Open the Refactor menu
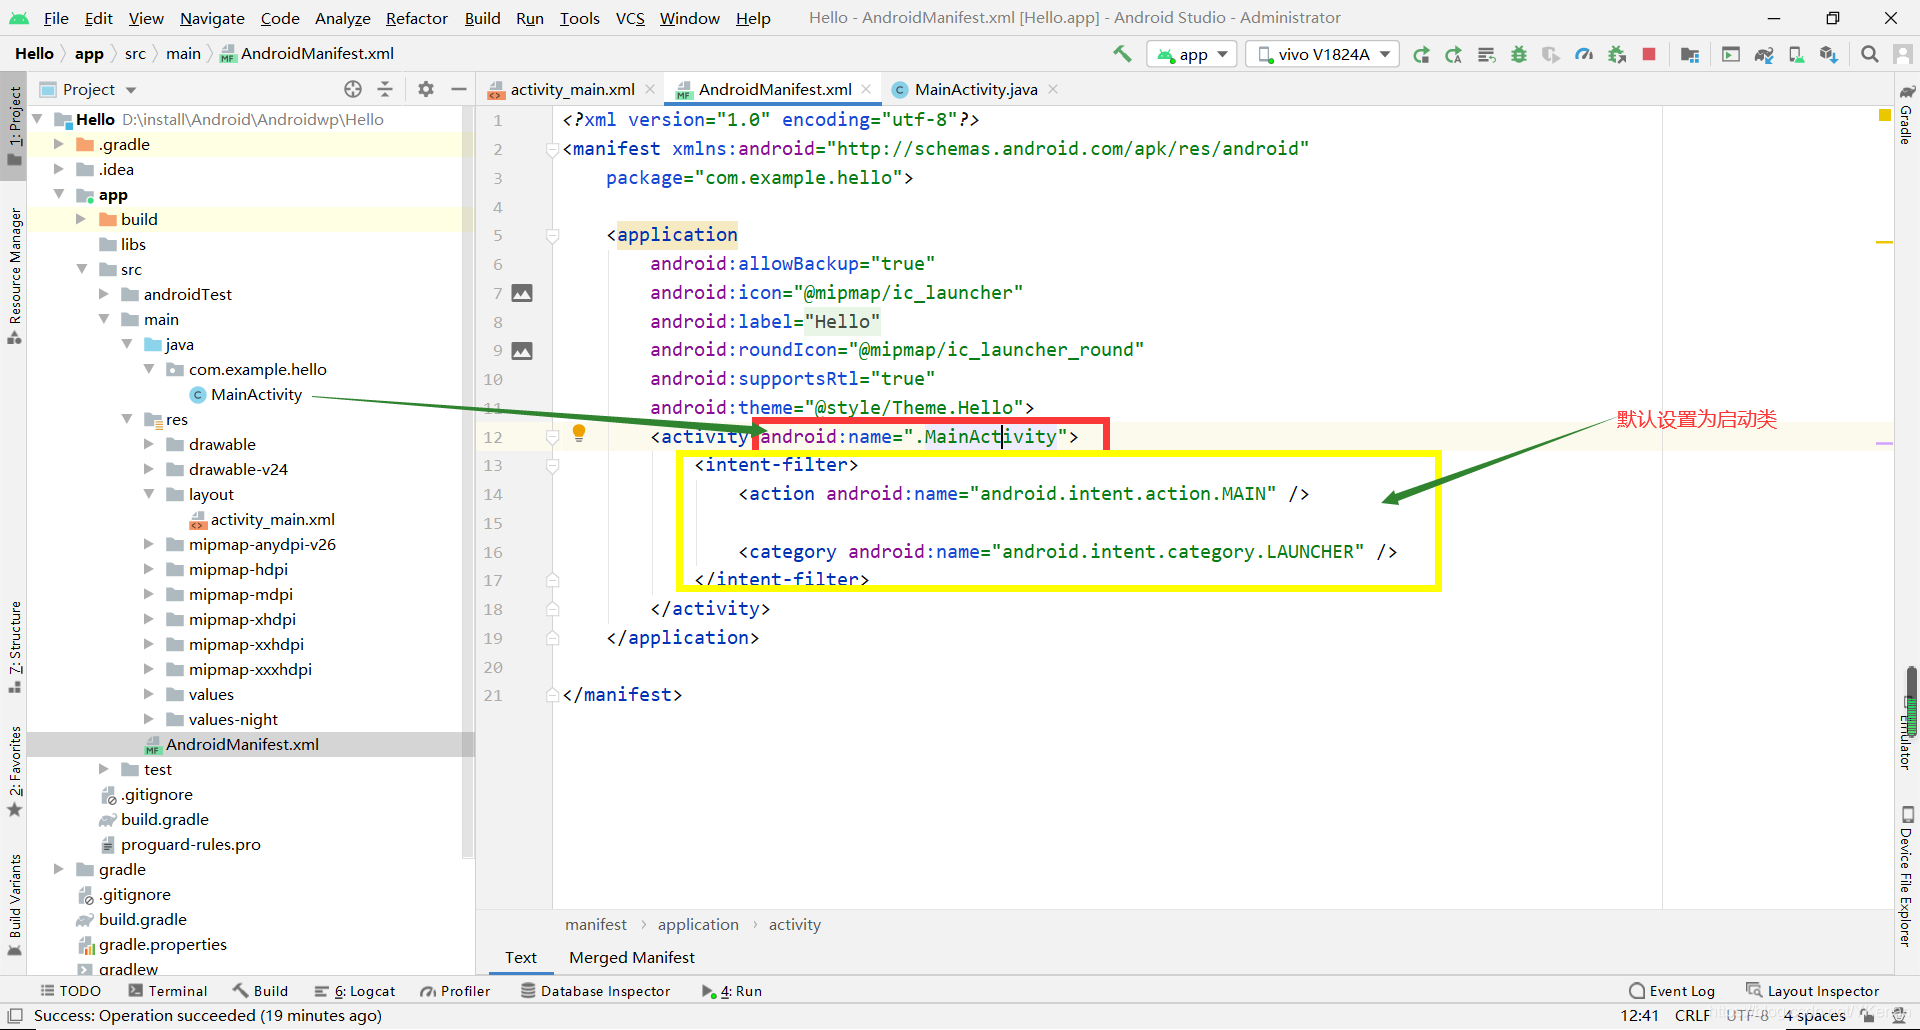The image size is (1920, 1030). point(417,18)
